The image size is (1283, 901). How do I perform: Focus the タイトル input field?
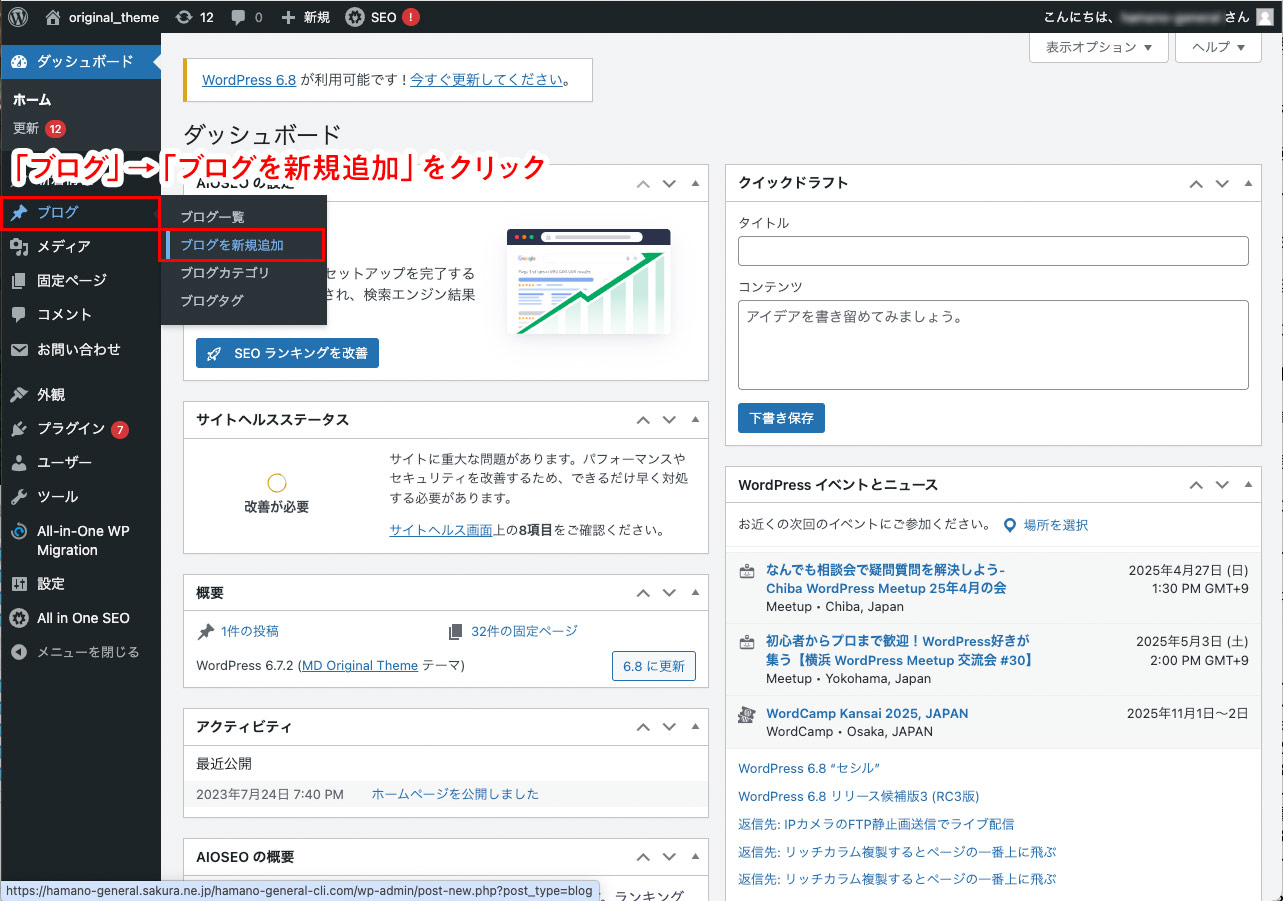point(993,251)
